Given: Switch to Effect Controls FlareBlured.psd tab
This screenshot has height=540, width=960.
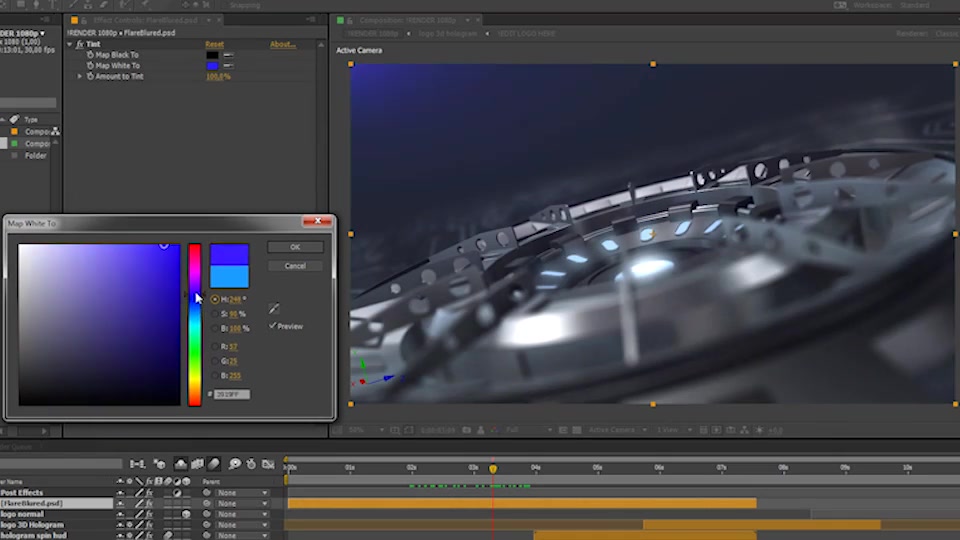Looking at the screenshot, I should pyautogui.click(x=145, y=20).
